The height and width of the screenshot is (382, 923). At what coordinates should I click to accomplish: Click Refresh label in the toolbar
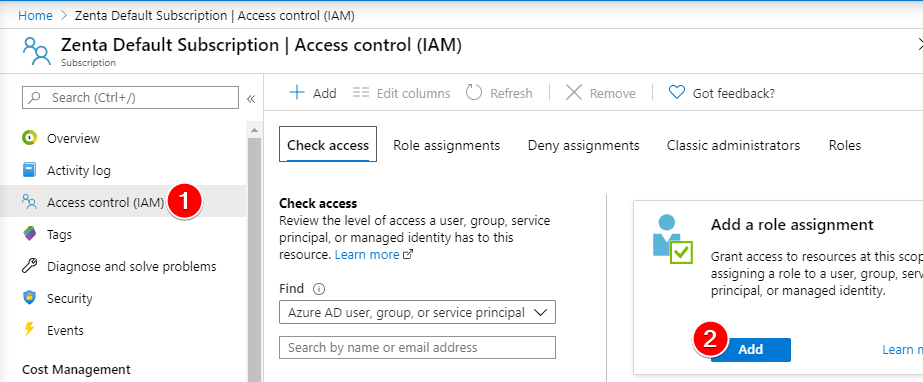511,93
